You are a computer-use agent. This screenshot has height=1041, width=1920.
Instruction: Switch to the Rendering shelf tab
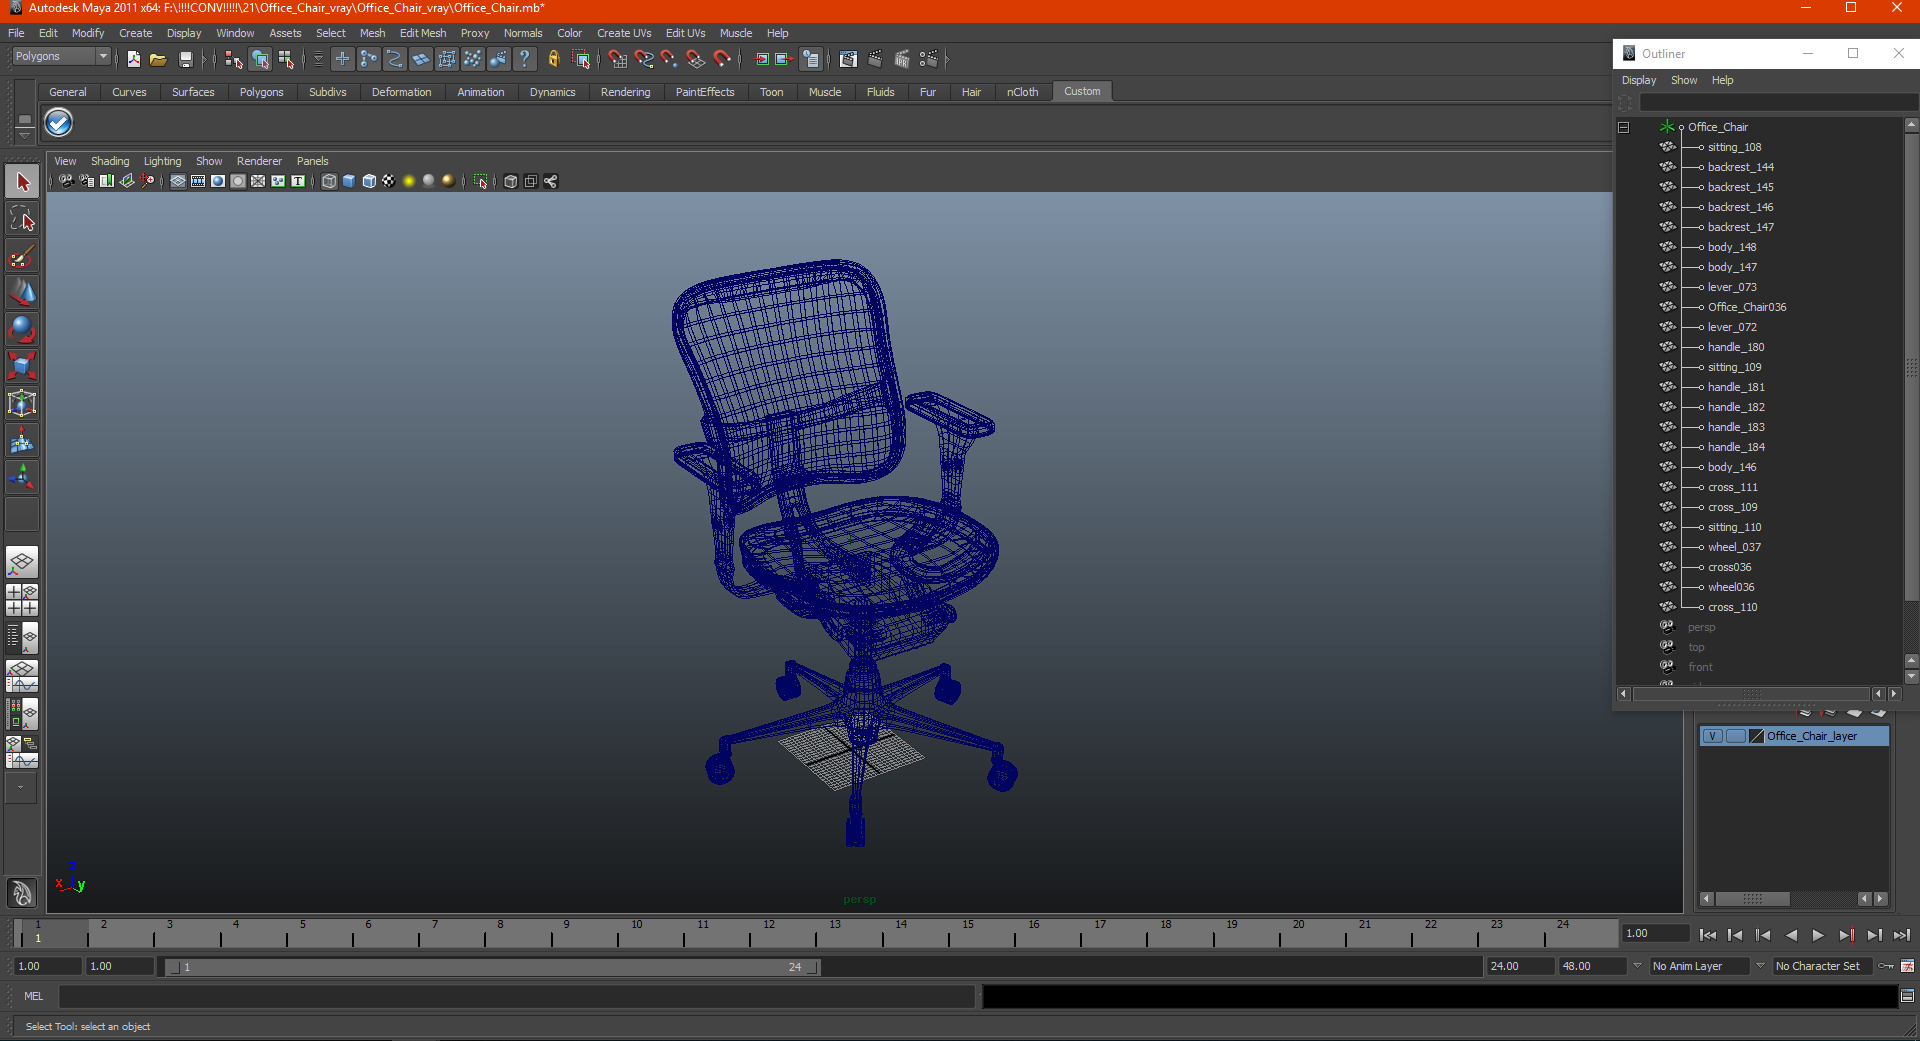tap(625, 92)
